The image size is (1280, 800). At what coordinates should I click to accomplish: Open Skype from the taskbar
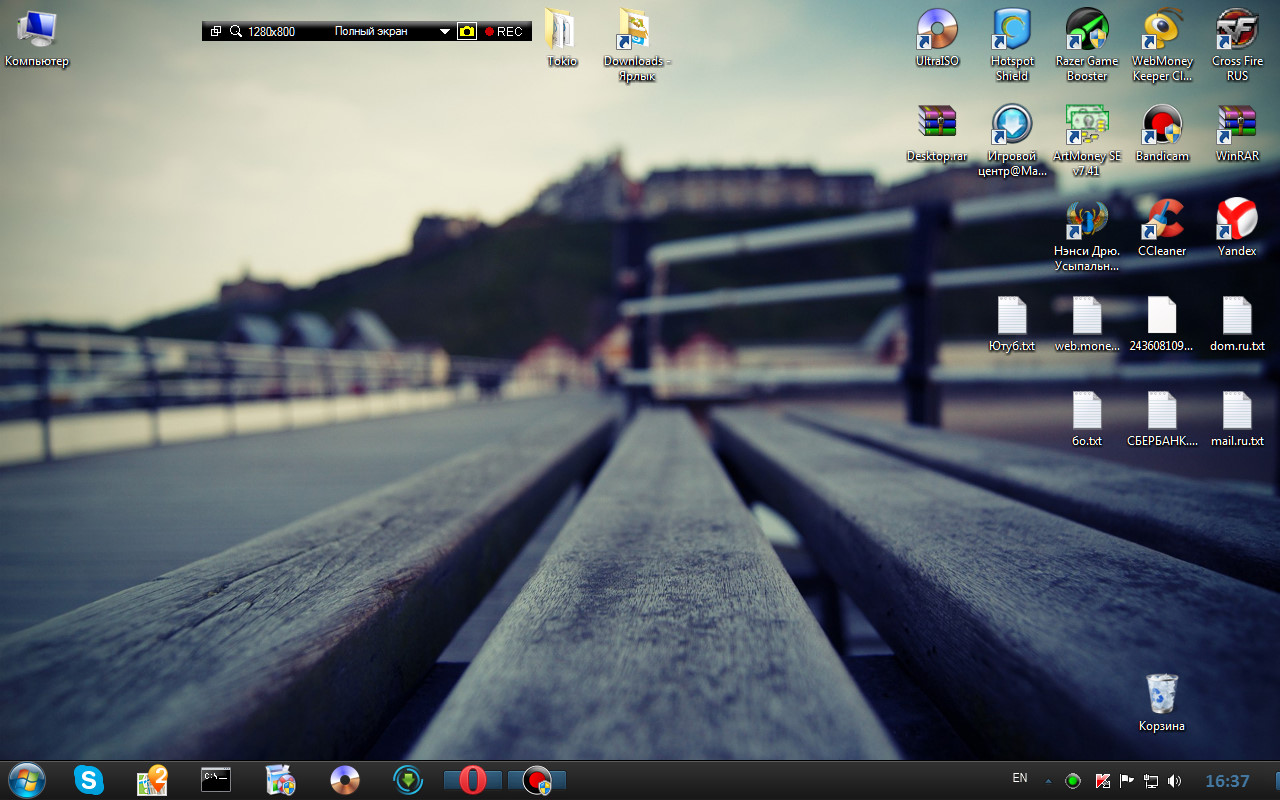[x=89, y=780]
